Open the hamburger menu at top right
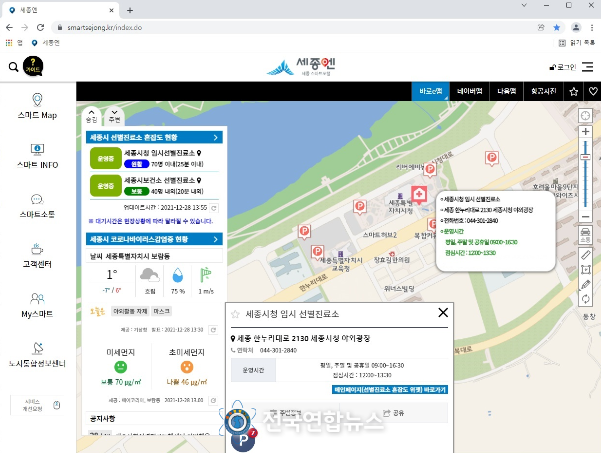The height and width of the screenshot is (453, 601). [x=588, y=67]
